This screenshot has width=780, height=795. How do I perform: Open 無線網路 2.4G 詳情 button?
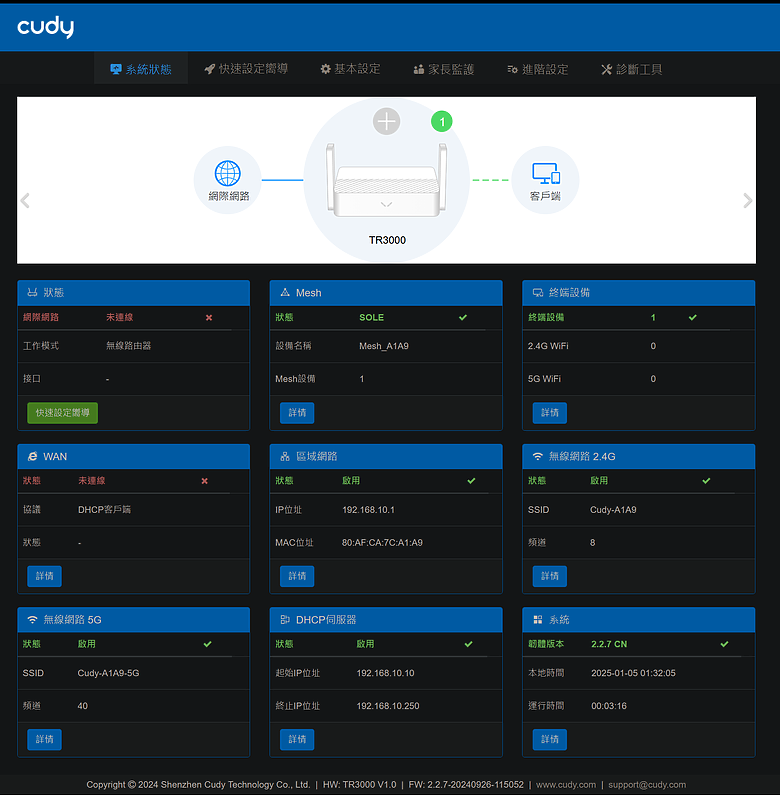(550, 576)
